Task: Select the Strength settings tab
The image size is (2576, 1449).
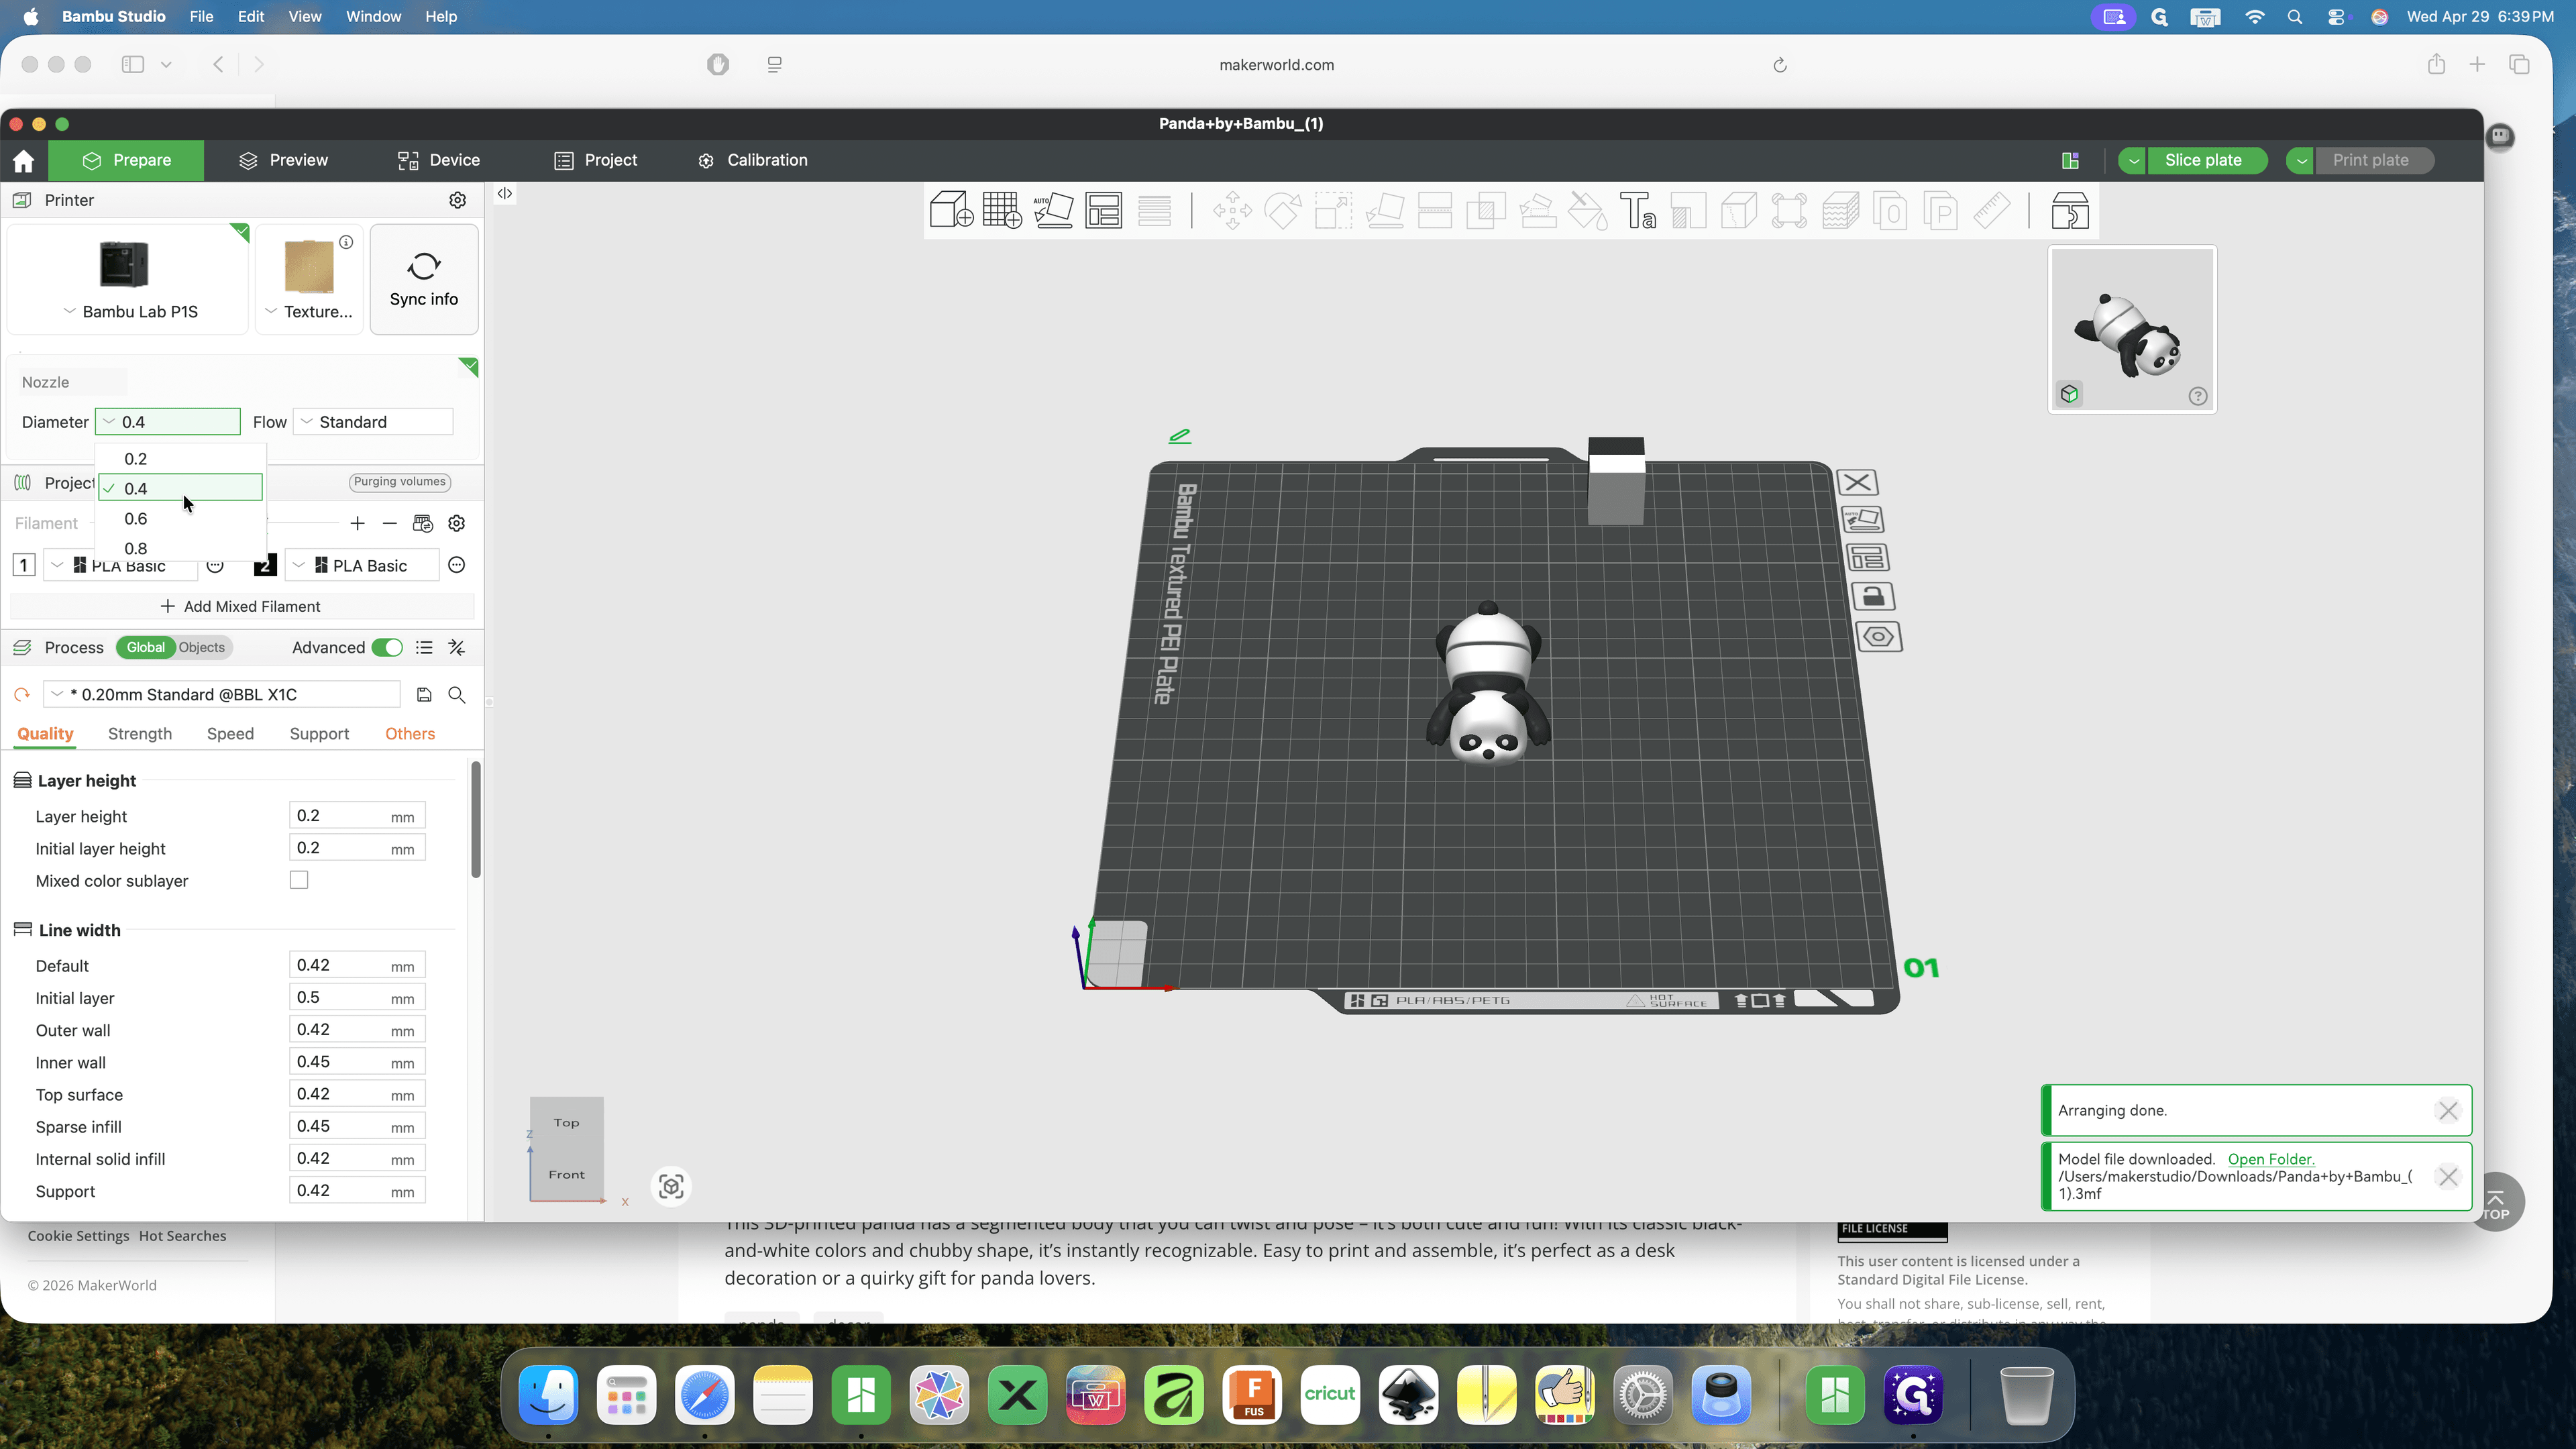Action: pos(140,733)
